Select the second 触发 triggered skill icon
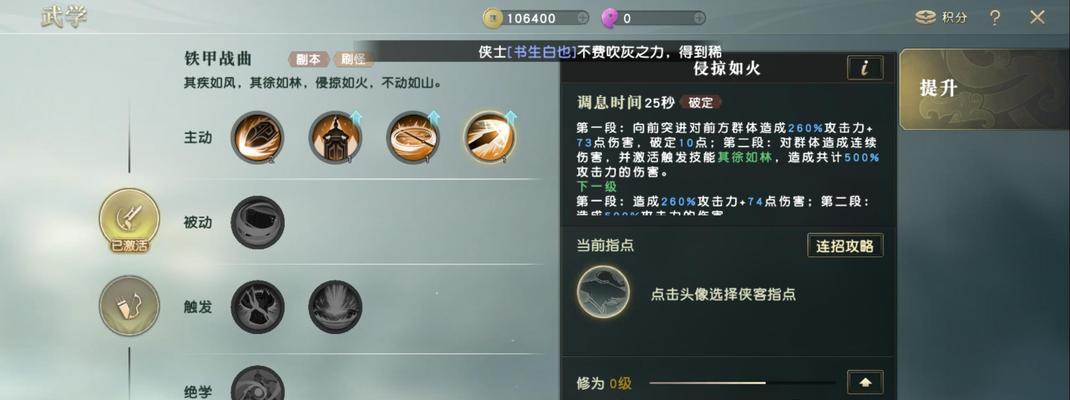1070x400 pixels. 335,306
